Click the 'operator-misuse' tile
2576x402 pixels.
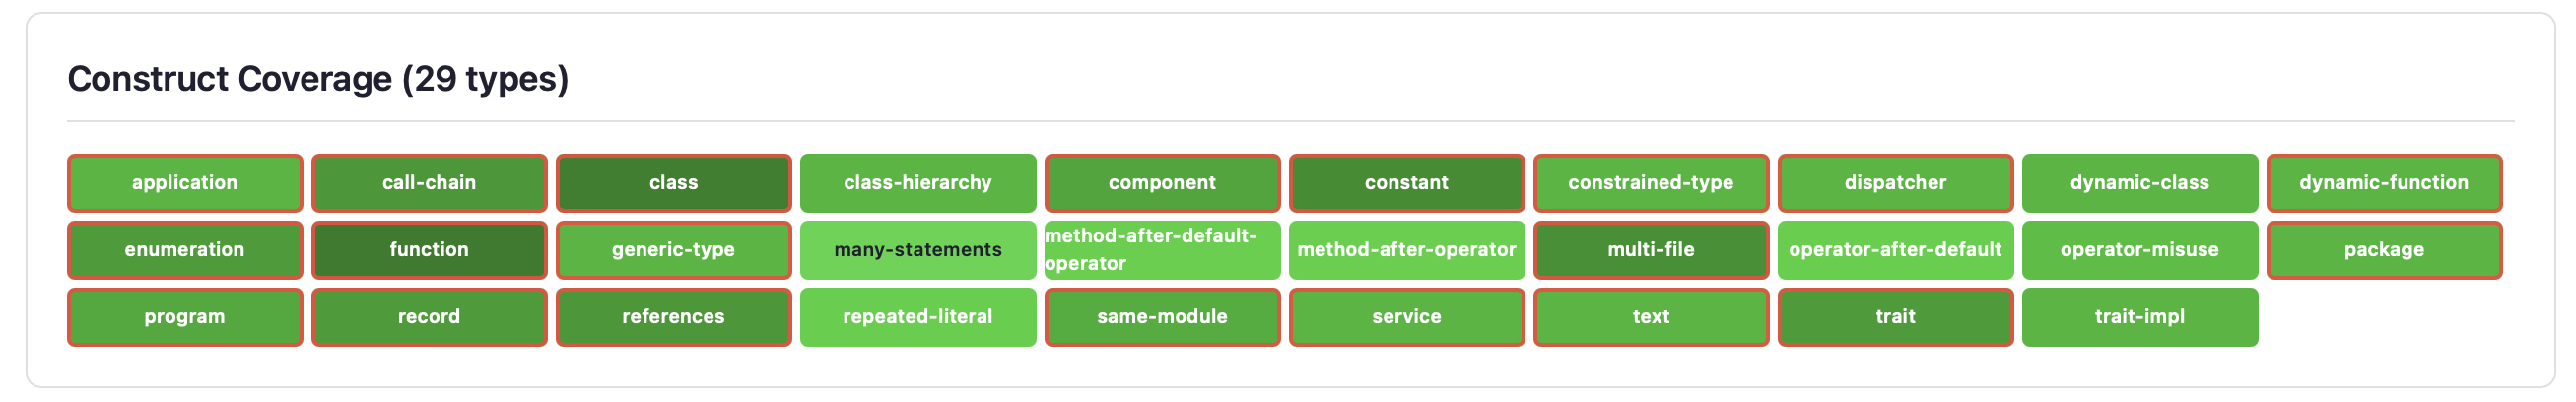(x=2139, y=250)
